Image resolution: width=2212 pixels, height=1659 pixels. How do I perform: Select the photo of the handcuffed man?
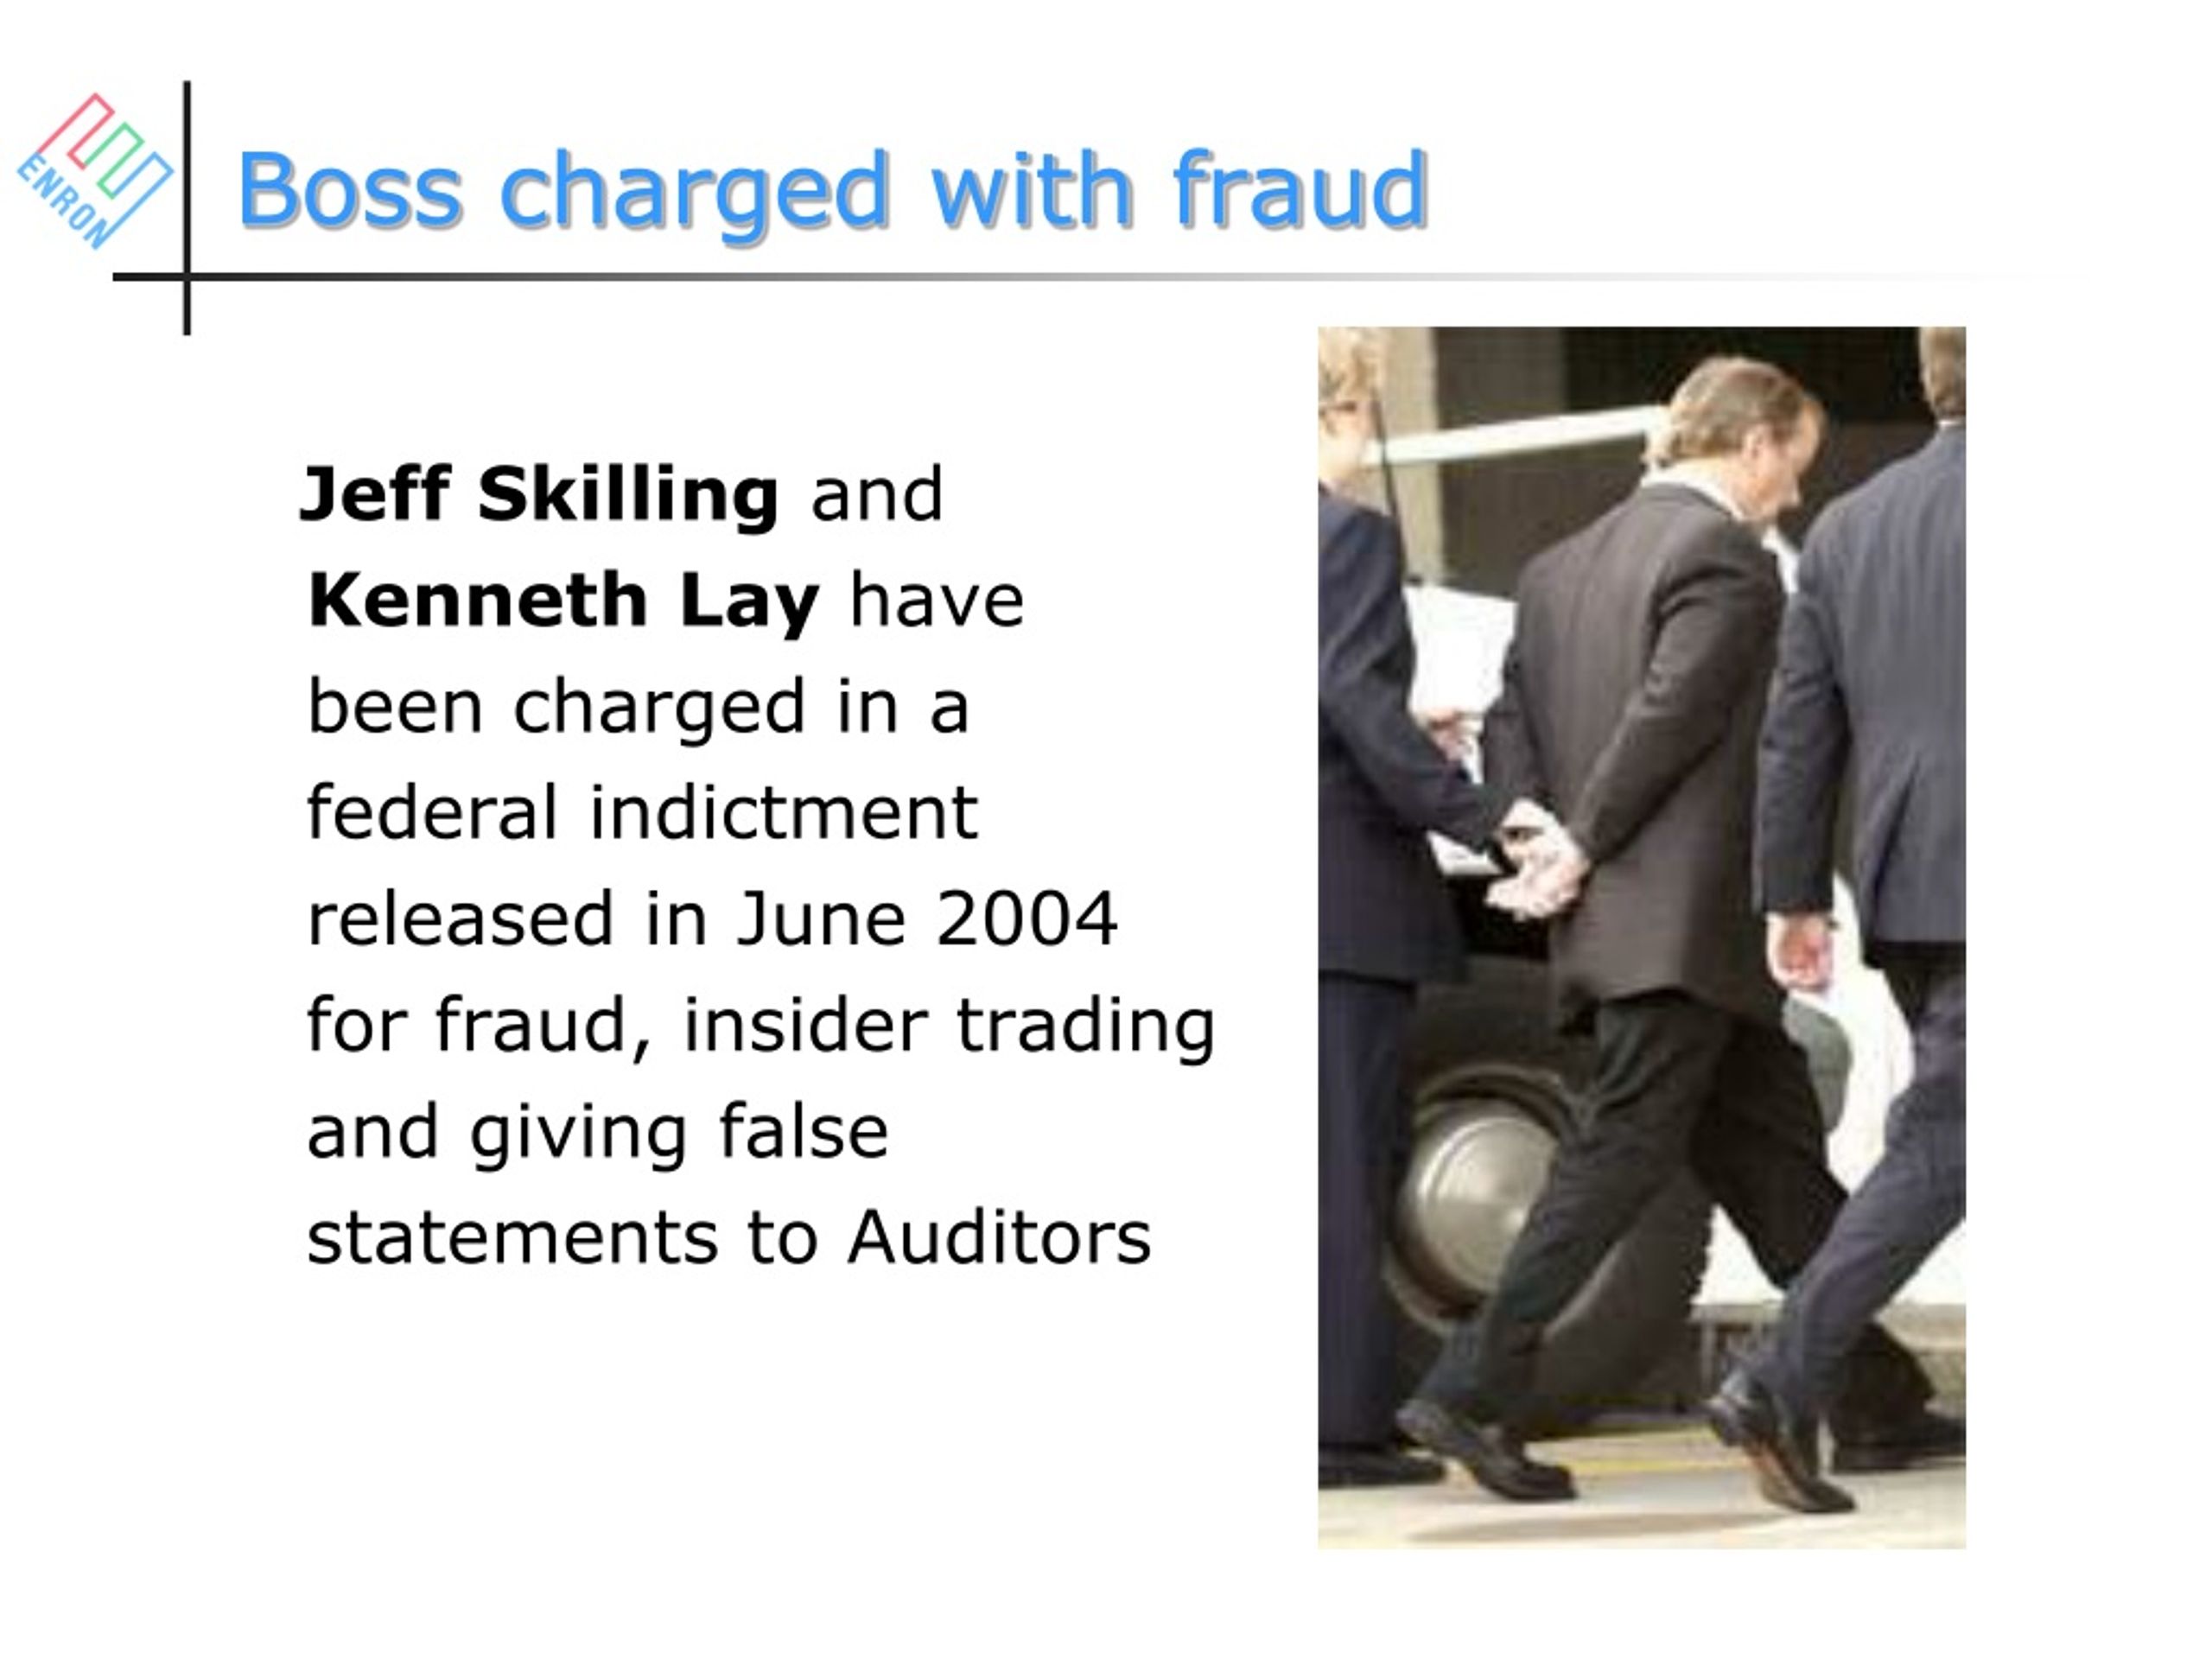[1641, 937]
